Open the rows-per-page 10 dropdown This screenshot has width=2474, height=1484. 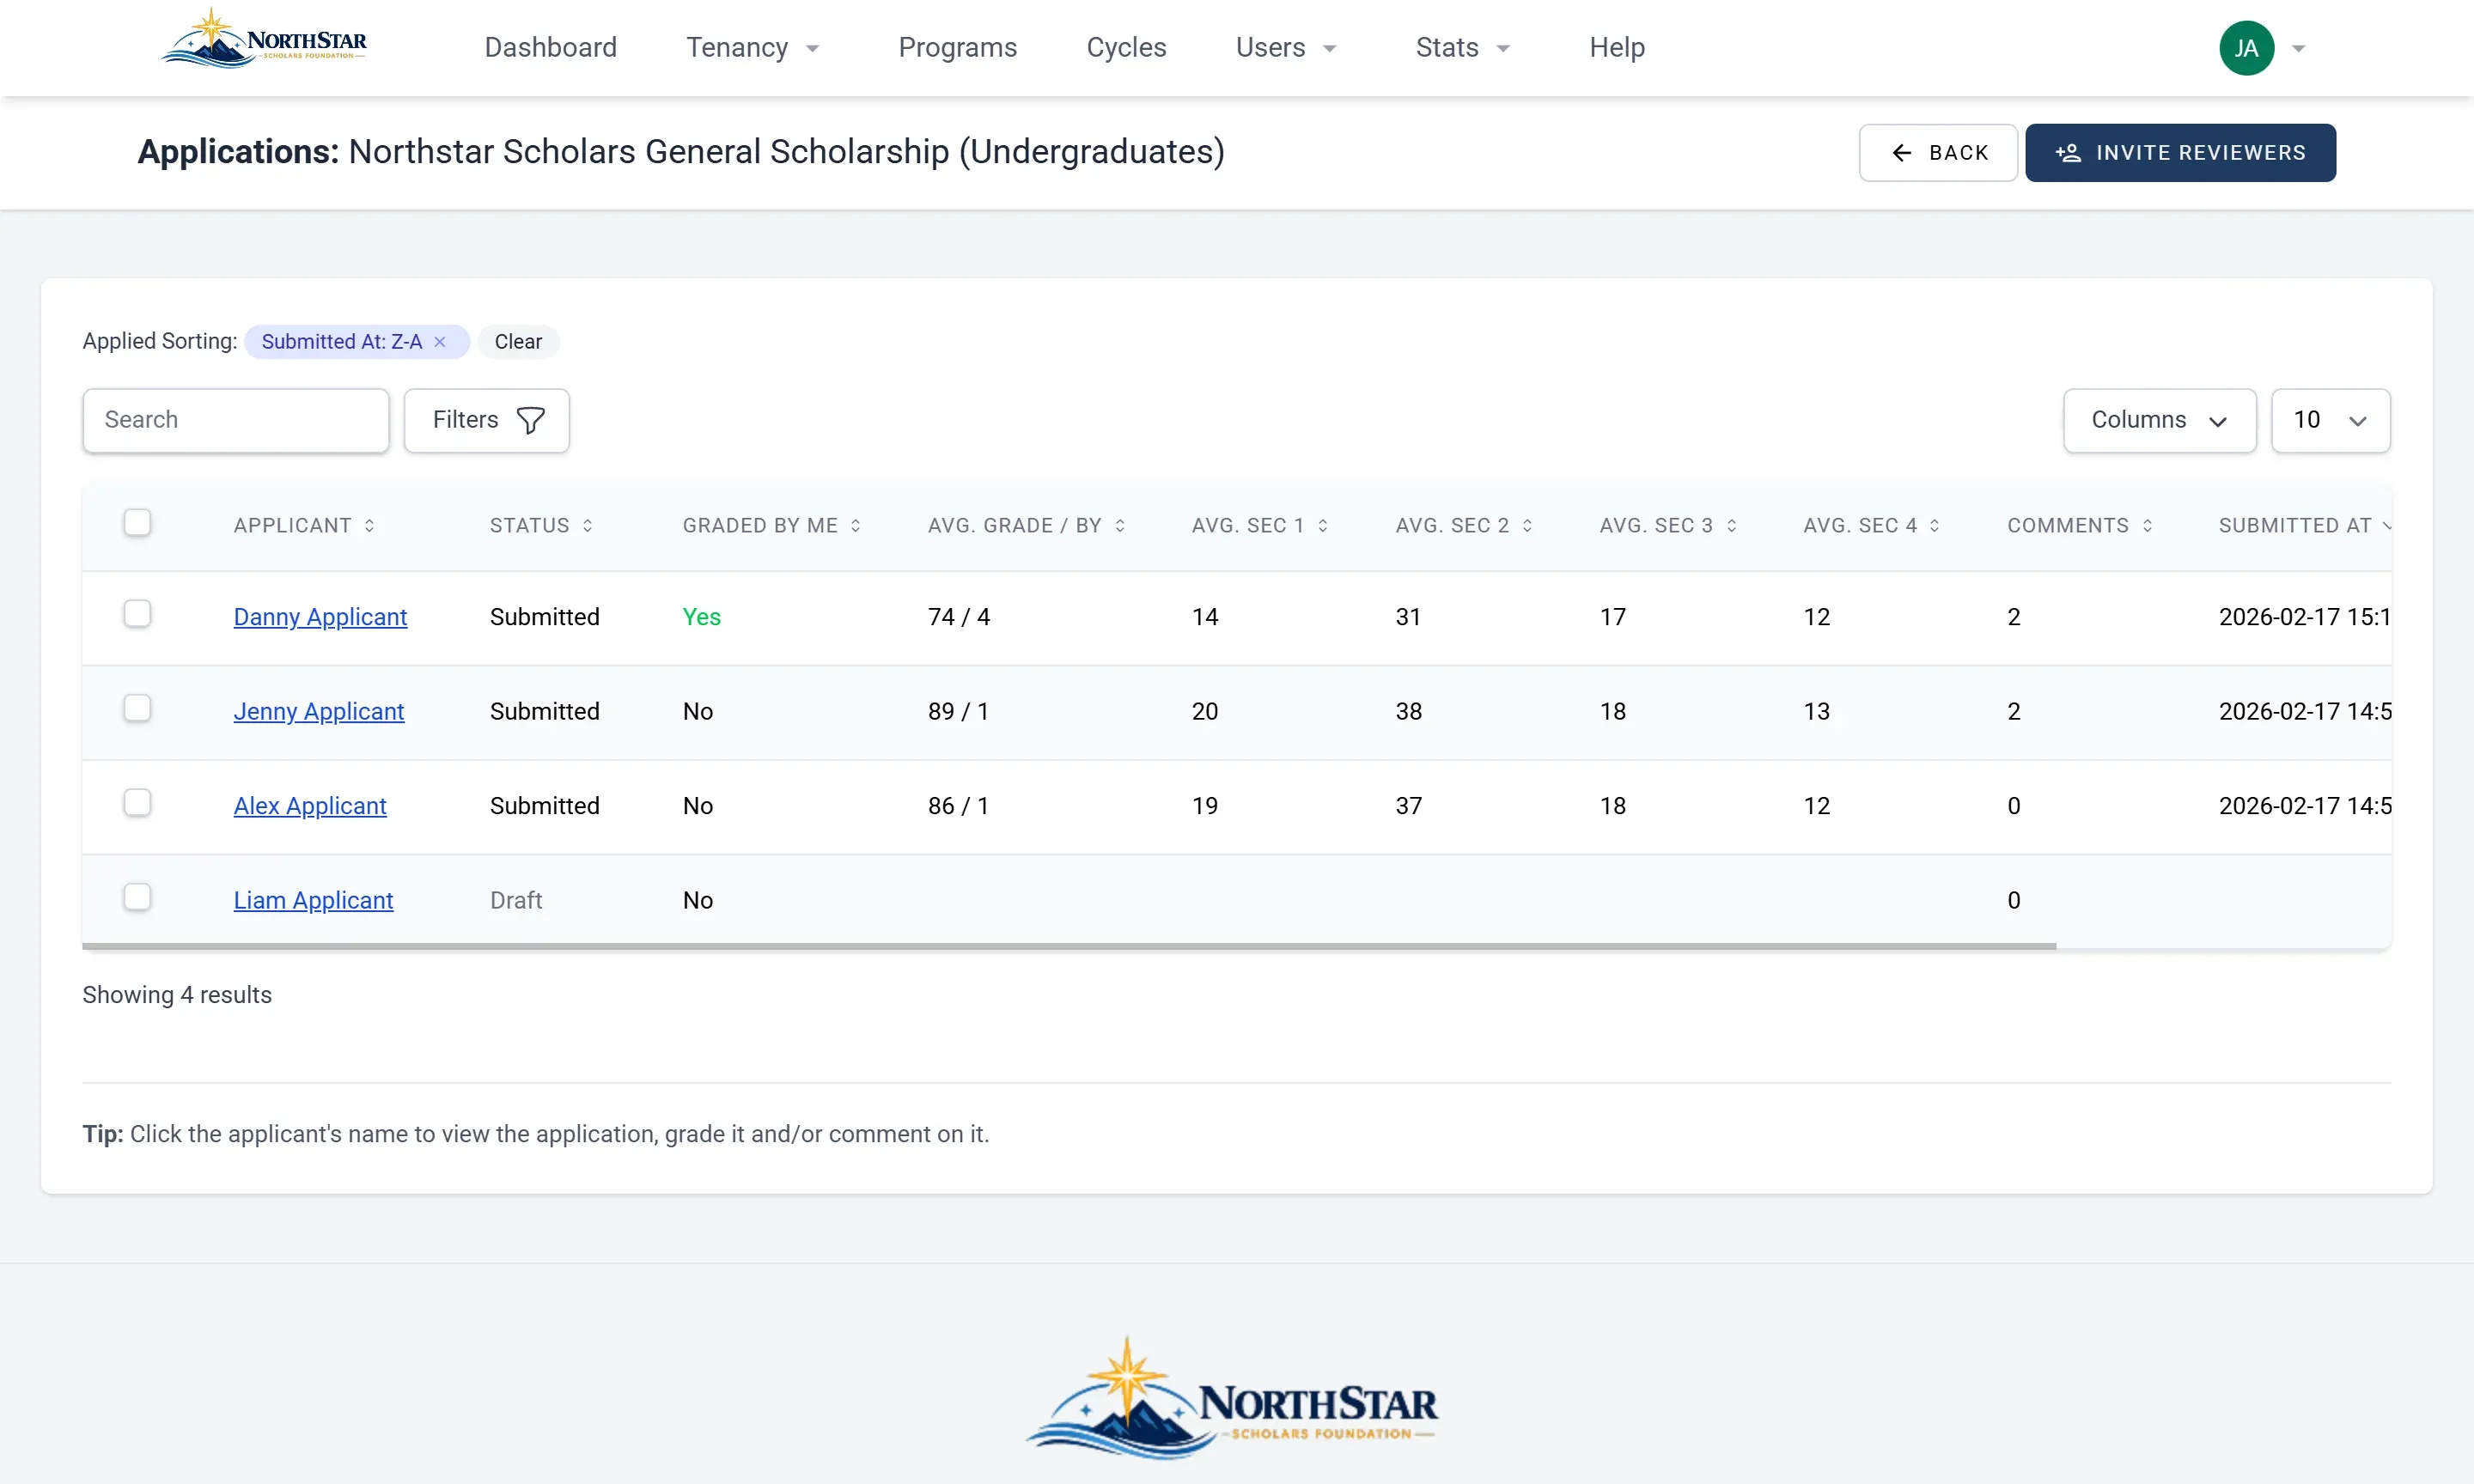pyautogui.click(x=2330, y=420)
